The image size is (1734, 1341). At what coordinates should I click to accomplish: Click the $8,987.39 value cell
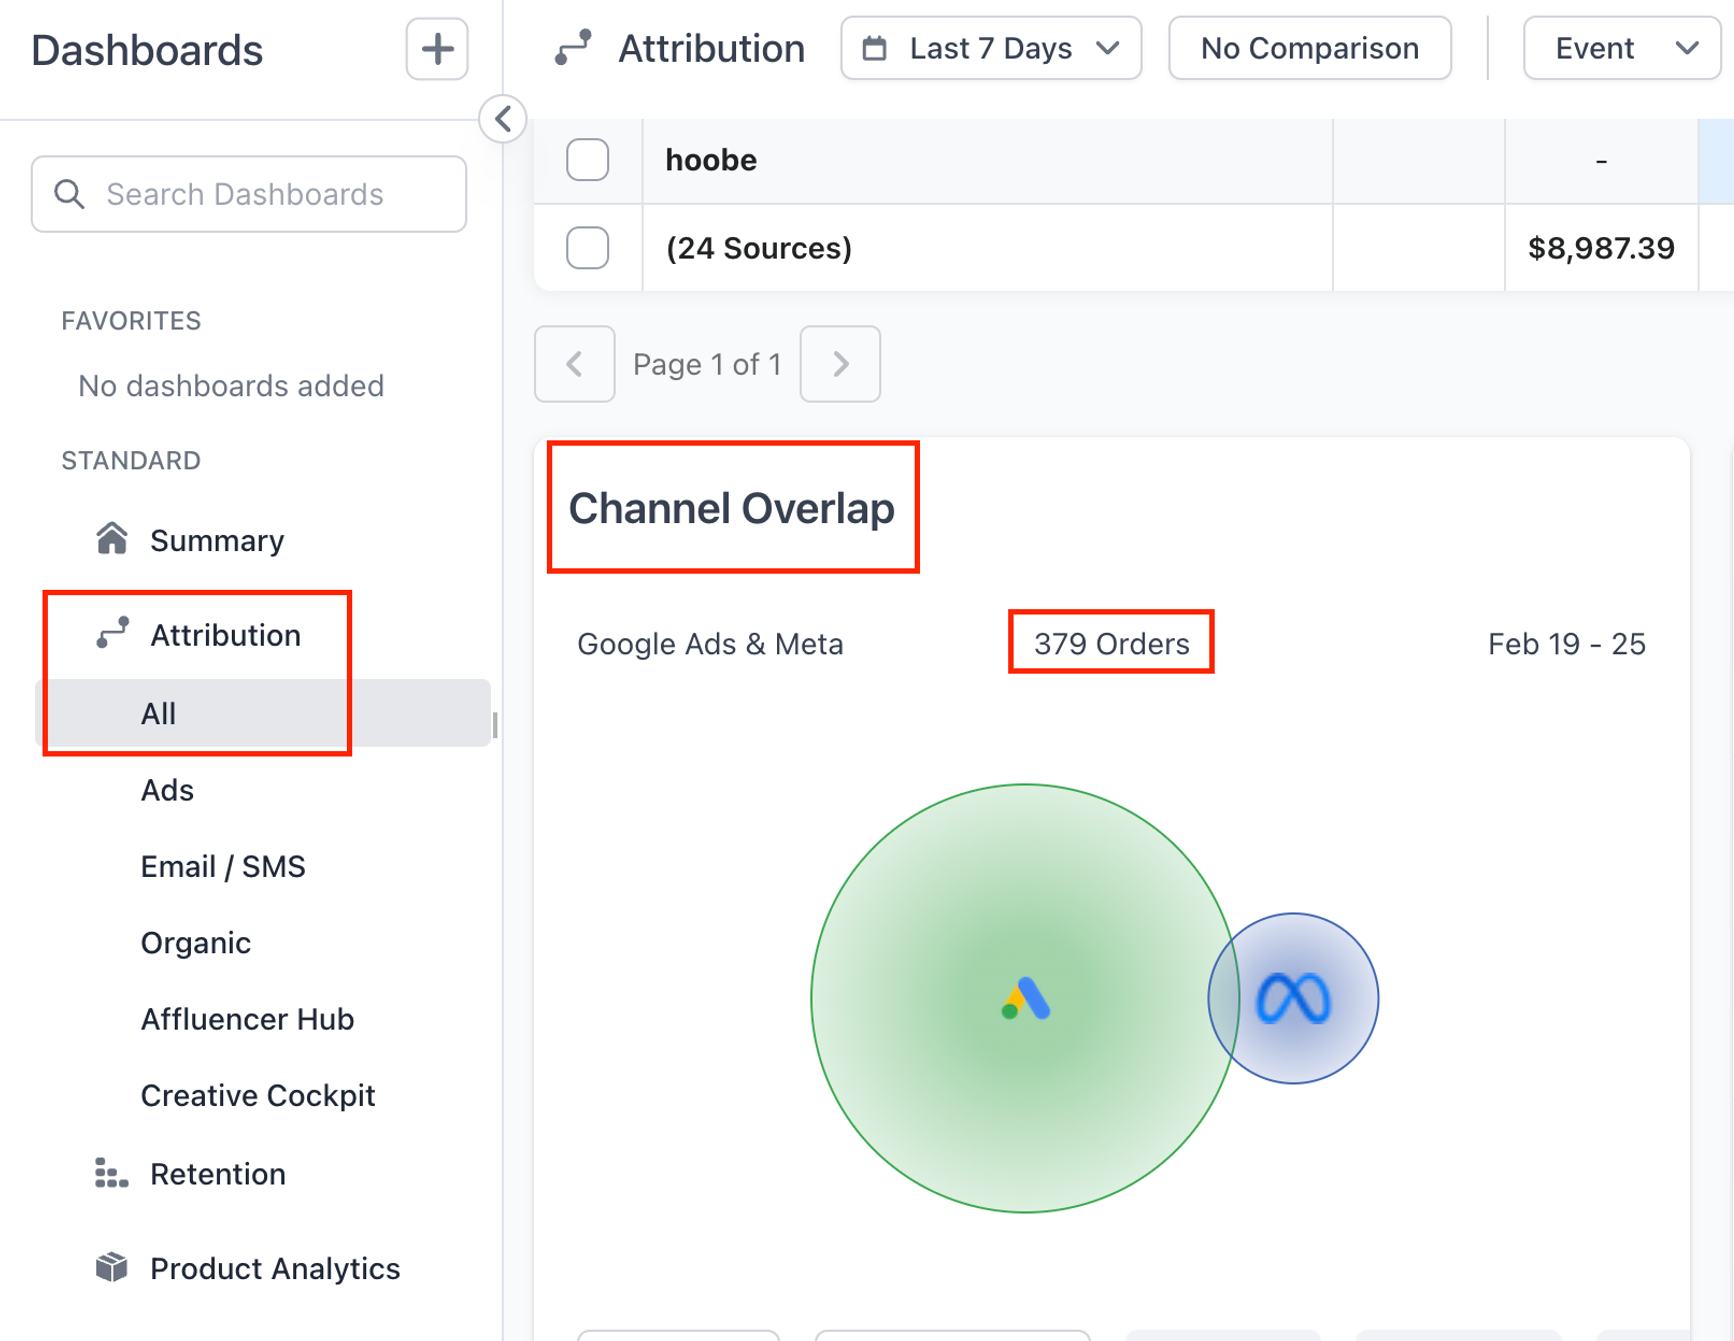point(1601,248)
